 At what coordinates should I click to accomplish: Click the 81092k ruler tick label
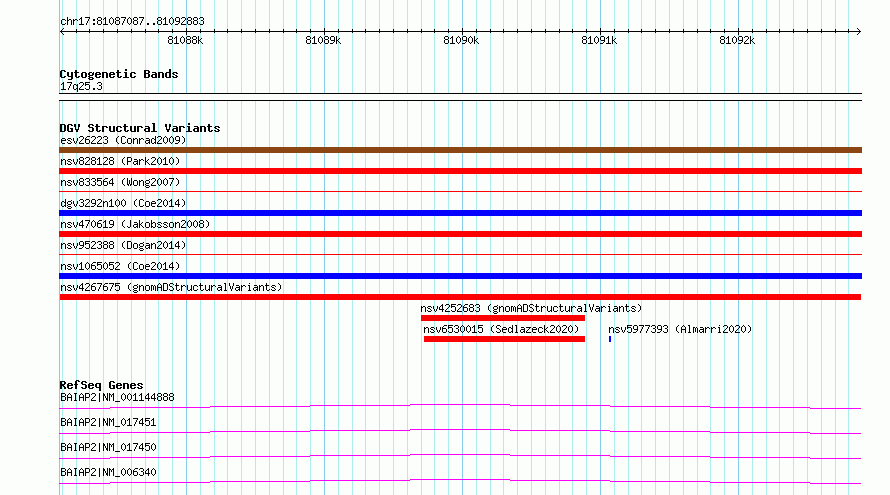pyautogui.click(x=737, y=40)
